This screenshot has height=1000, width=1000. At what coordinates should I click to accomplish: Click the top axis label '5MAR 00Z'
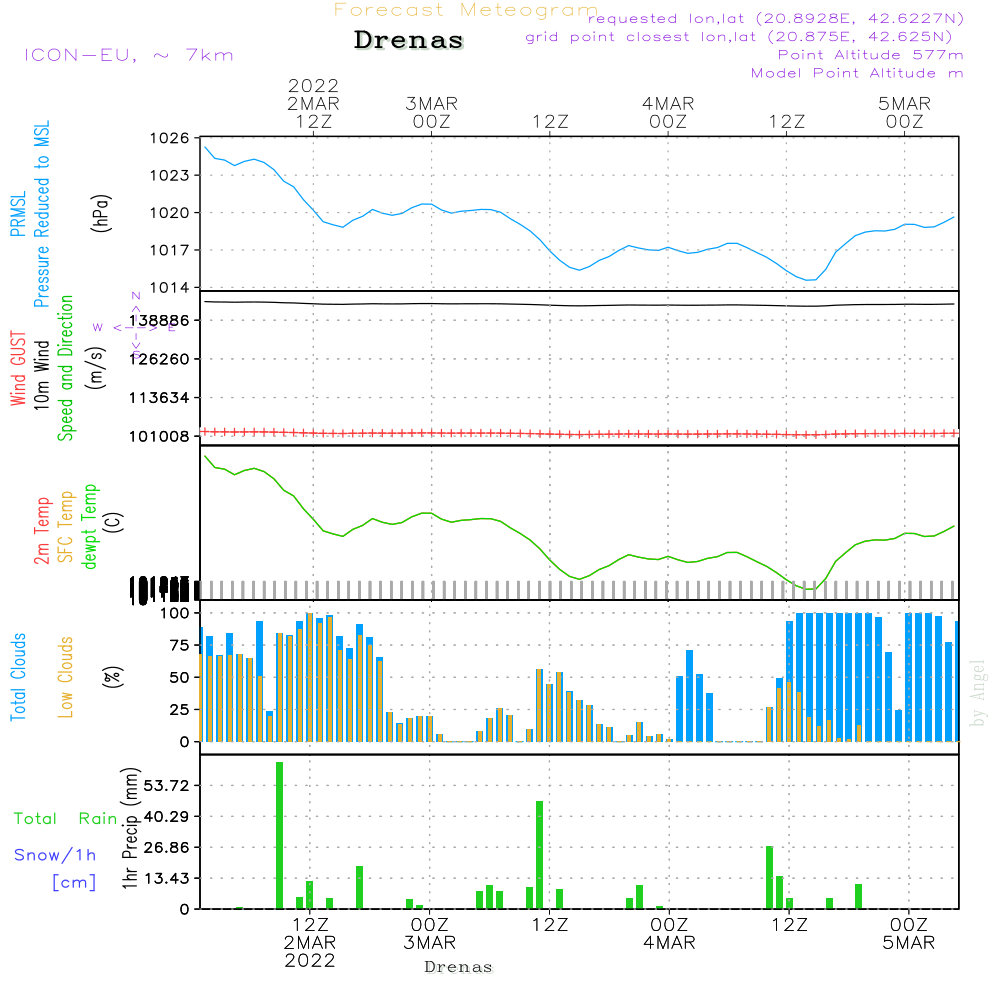click(904, 112)
